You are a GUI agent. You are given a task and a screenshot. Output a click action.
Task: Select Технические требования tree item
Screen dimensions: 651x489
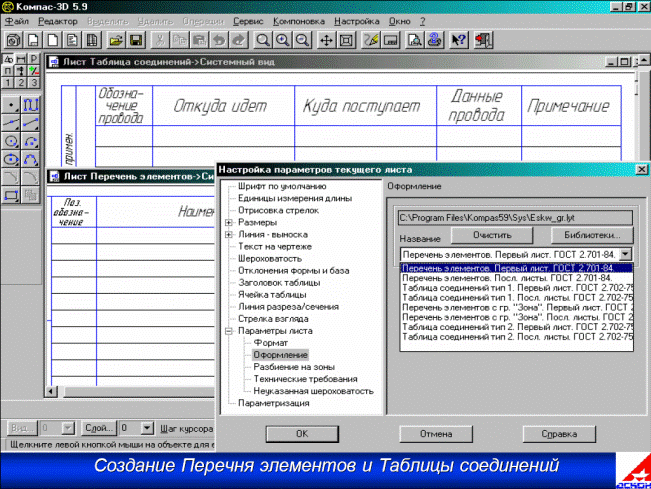click(306, 379)
